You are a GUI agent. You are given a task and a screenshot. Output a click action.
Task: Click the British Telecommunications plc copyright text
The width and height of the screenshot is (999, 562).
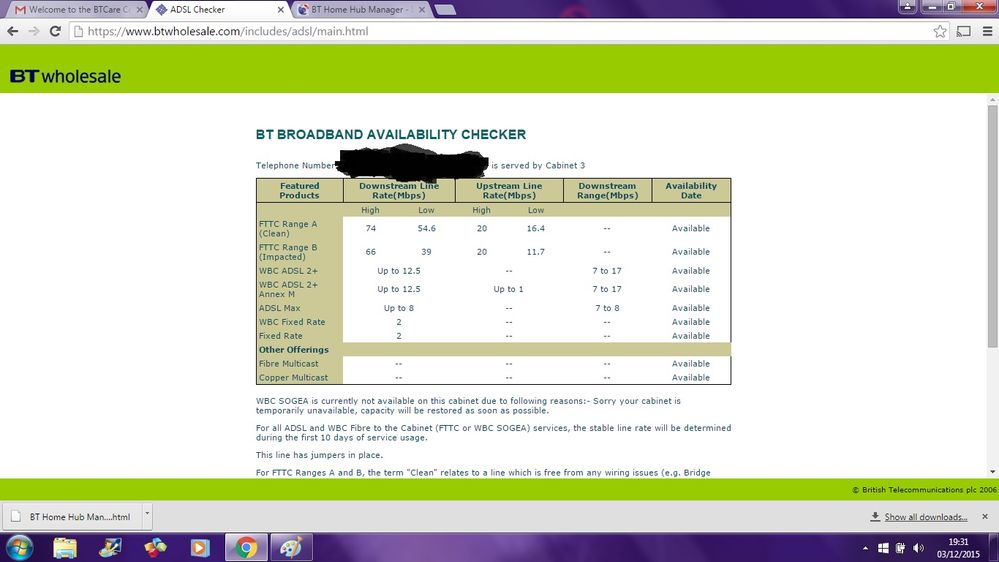[924, 489]
